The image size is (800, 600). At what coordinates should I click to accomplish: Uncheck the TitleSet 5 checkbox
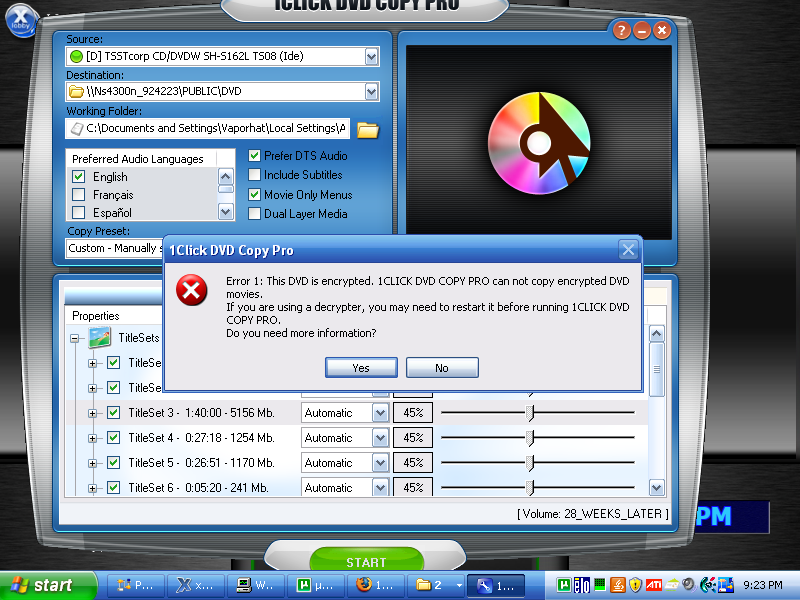[x=113, y=463]
